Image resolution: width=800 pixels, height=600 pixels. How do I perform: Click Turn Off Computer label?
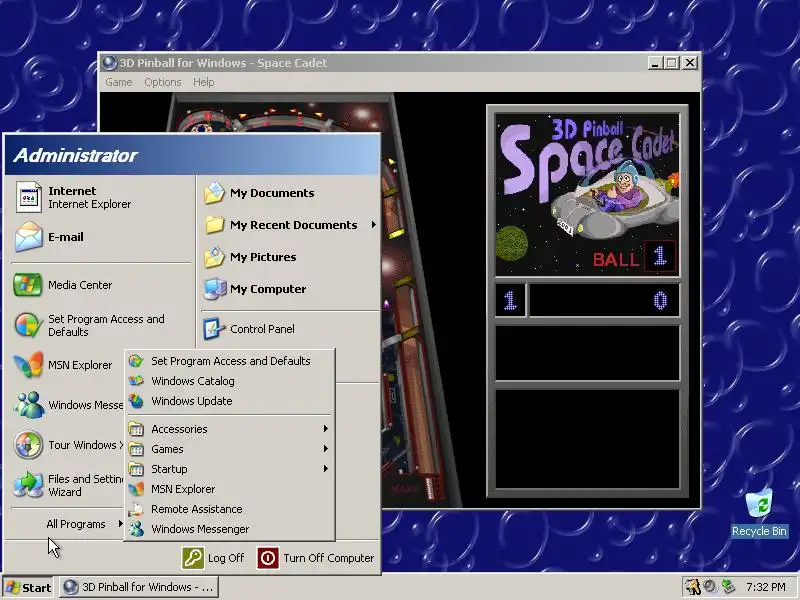pos(329,558)
